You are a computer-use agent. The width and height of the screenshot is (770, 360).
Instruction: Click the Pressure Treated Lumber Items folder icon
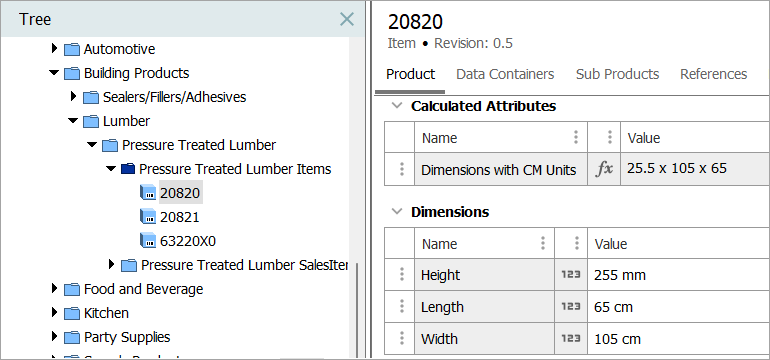click(127, 169)
